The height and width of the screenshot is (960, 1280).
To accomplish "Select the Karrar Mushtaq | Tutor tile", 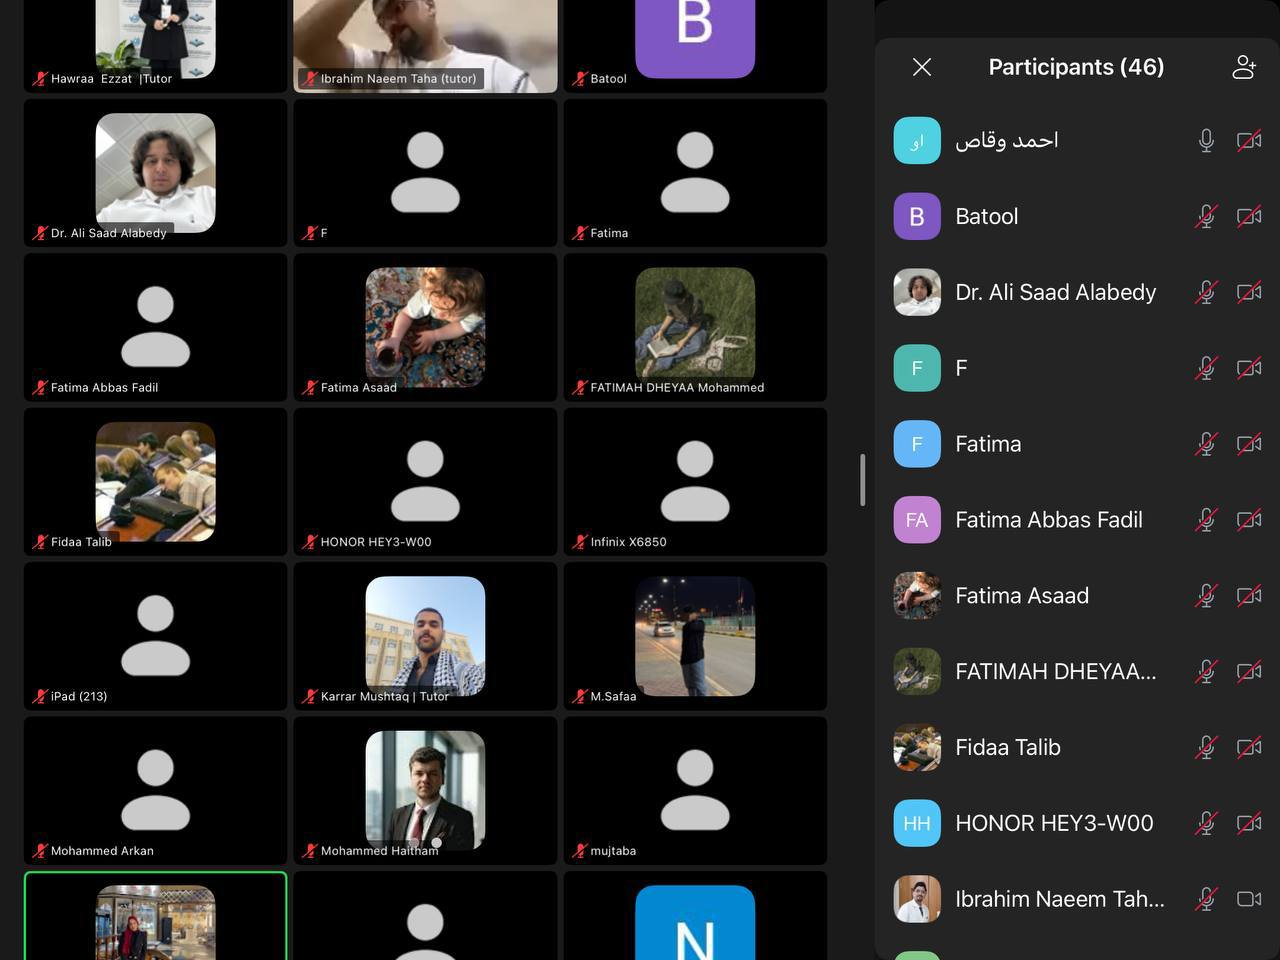I will (x=425, y=636).
